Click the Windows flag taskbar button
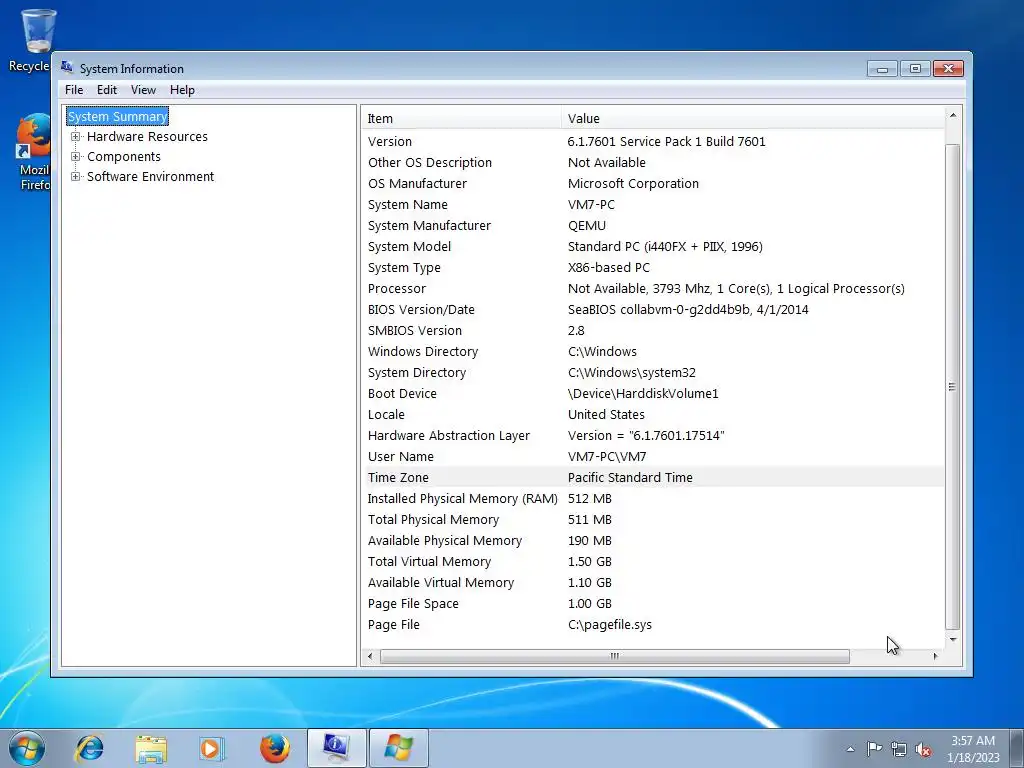The width and height of the screenshot is (1024, 768). click(398, 748)
